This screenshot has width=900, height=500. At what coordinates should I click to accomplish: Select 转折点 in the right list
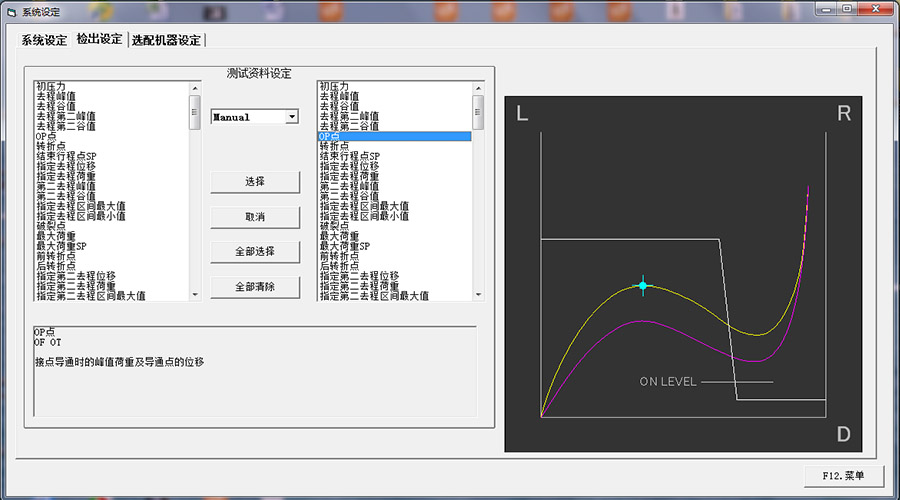(334, 146)
